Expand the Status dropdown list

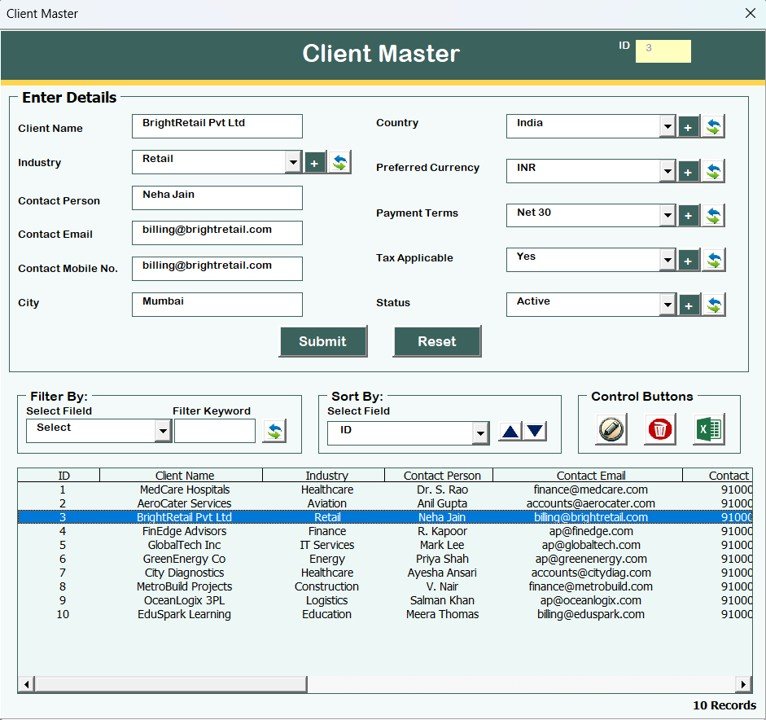click(x=667, y=305)
